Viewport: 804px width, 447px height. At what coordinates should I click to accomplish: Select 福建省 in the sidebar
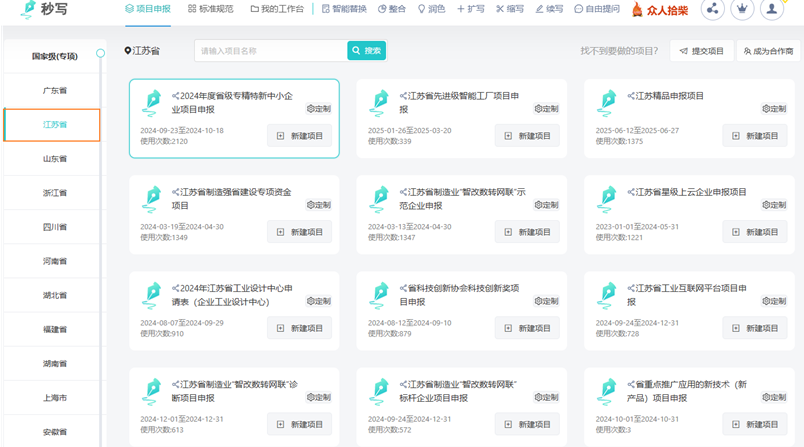pos(54,330)
